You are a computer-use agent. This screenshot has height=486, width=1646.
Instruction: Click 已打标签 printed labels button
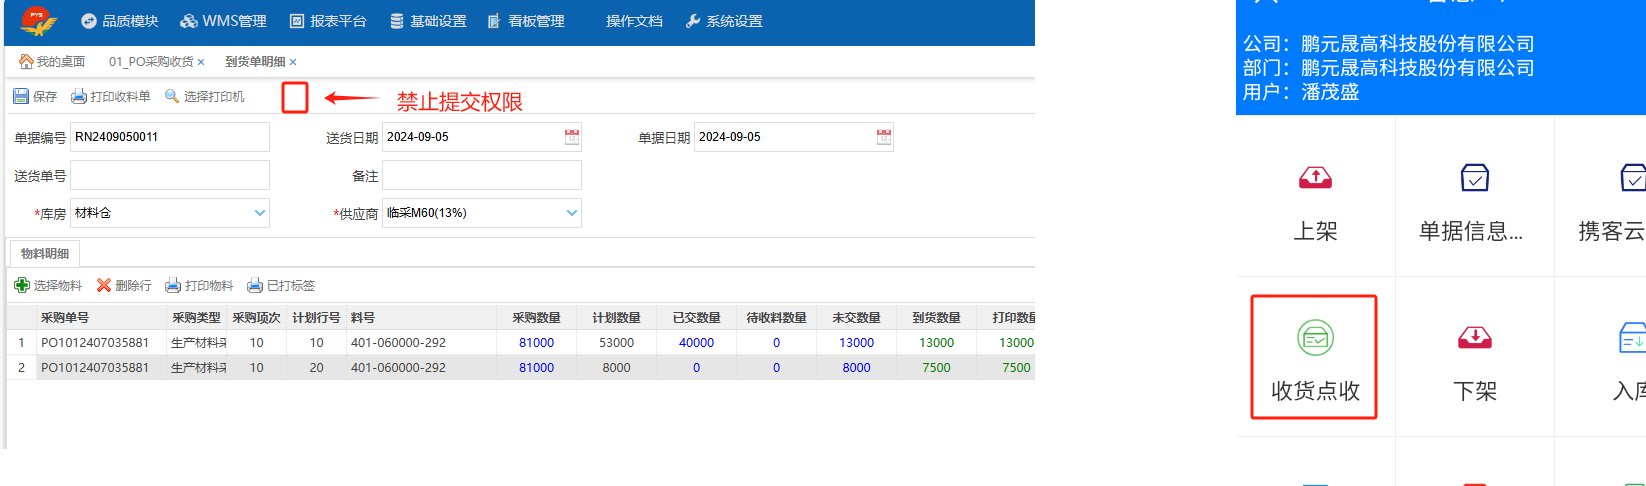(x=281, y=286)
